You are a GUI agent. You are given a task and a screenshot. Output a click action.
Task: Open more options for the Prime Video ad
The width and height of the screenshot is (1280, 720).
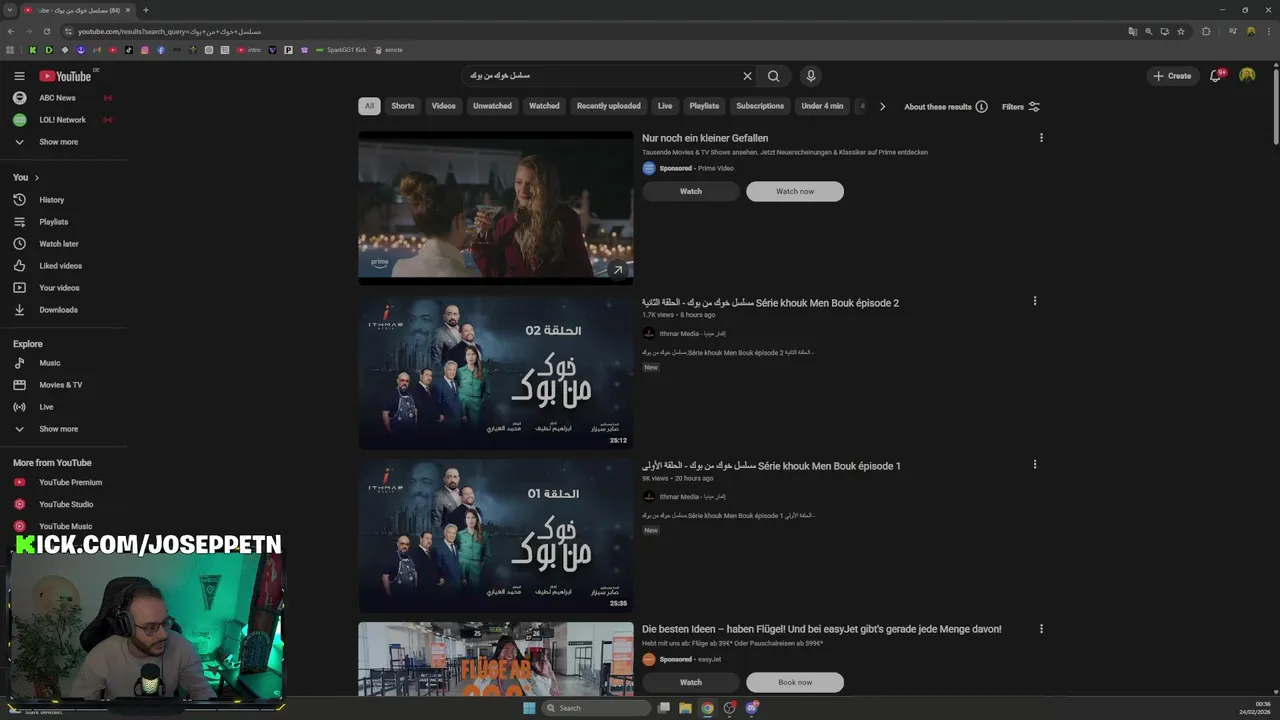pyautogui.click(x=1041, y=138)
